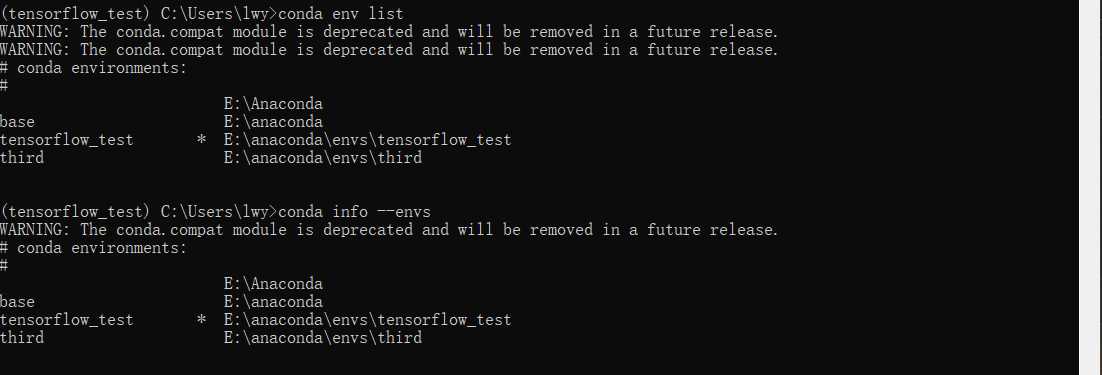Click the active-environment asterisk in conda env list output

click(202, 139)
